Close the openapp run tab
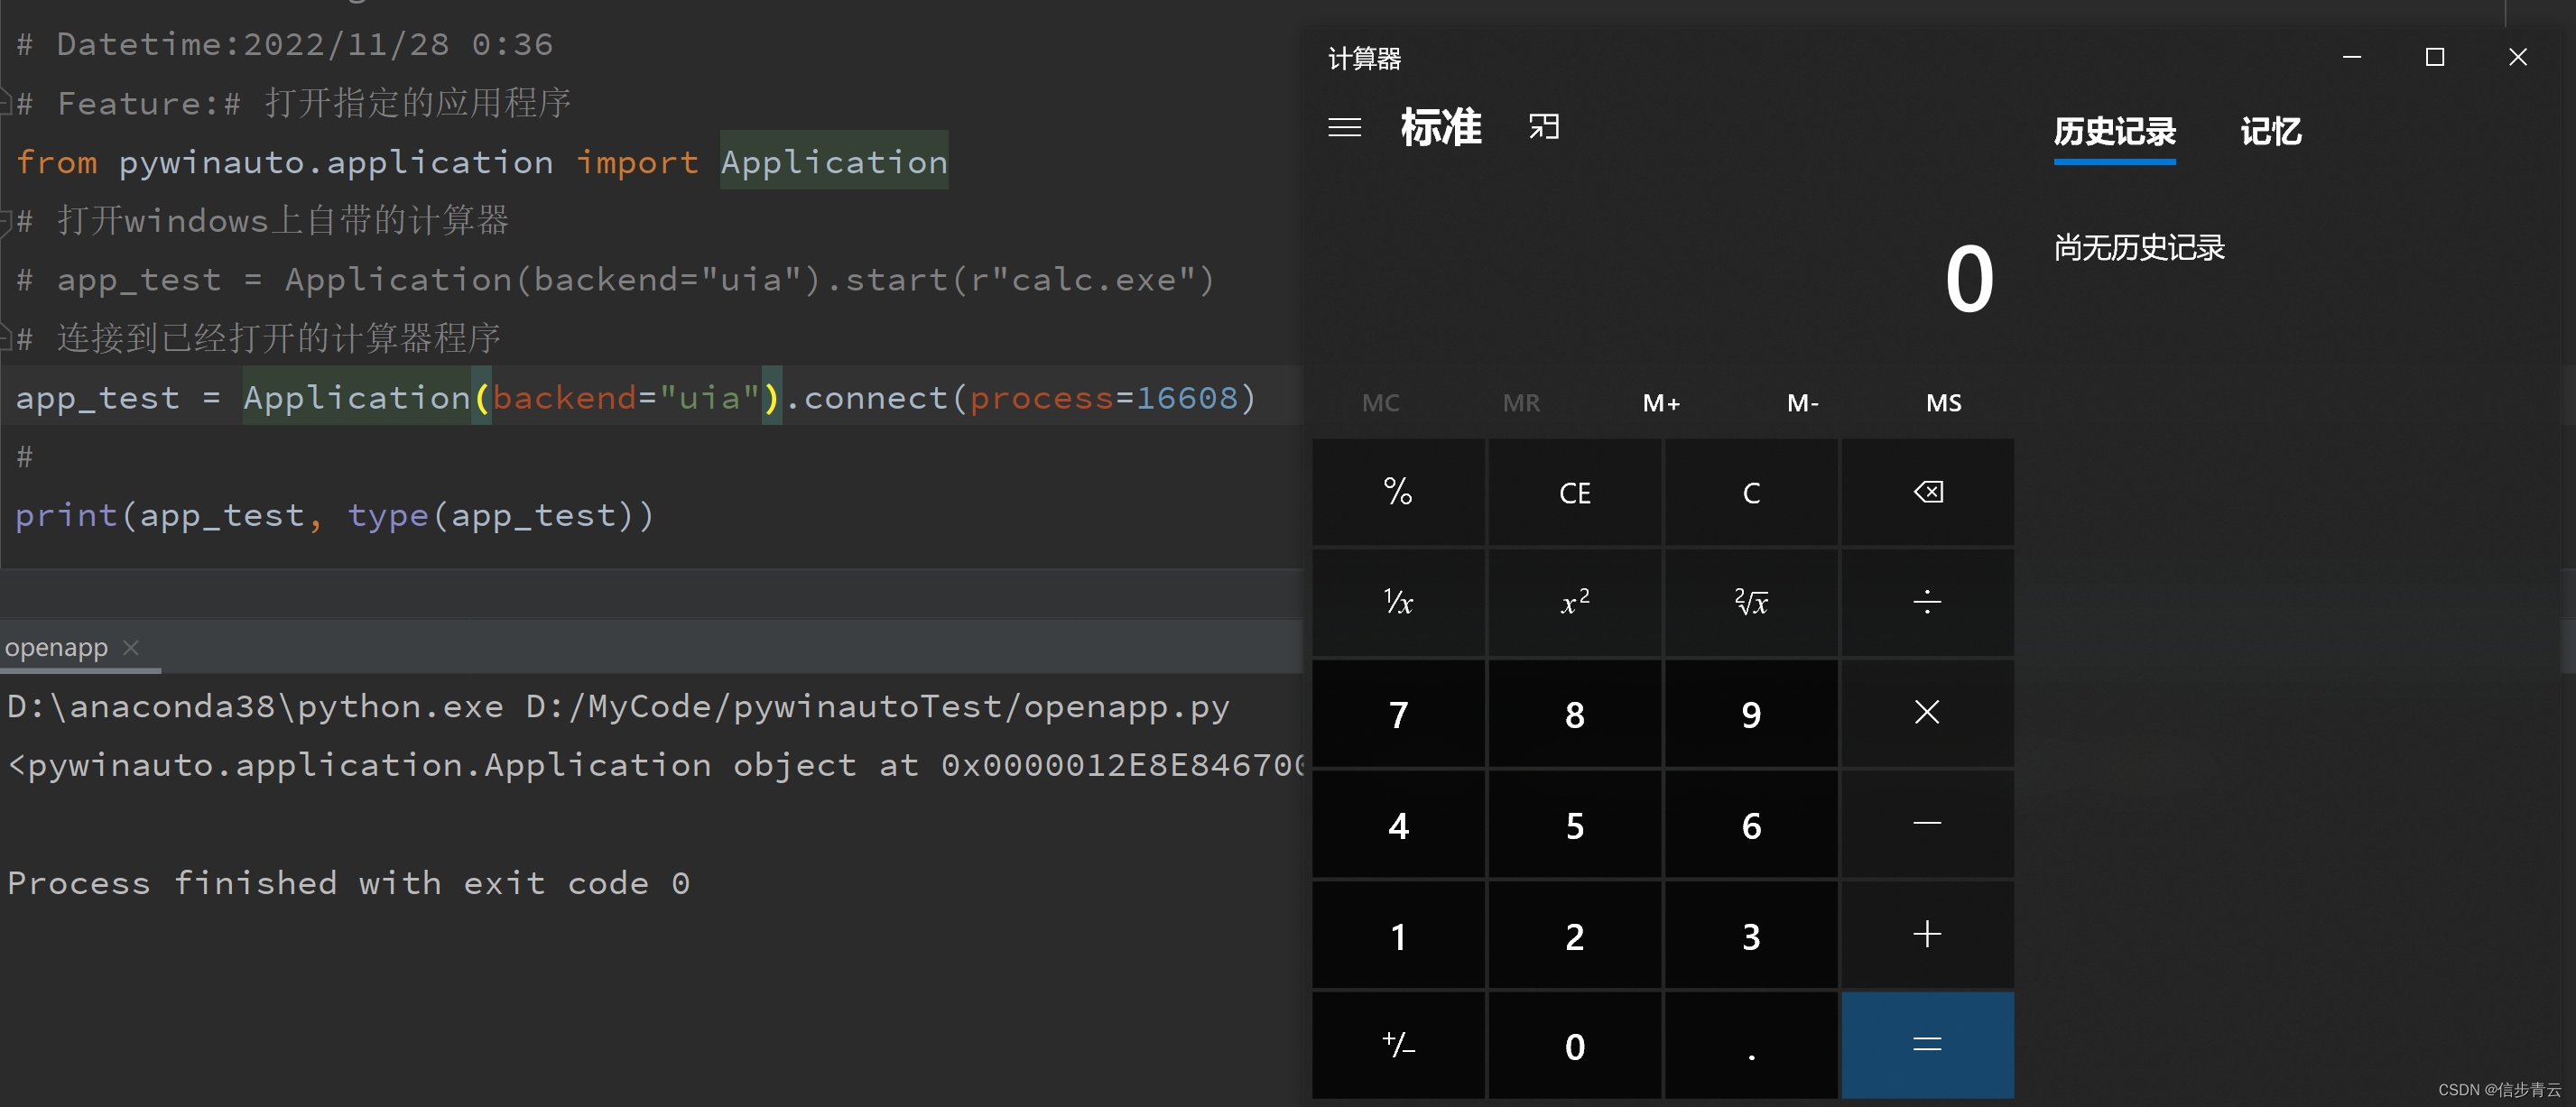The height and width of the screenshot is (1107, 2576). click(131, 647)
